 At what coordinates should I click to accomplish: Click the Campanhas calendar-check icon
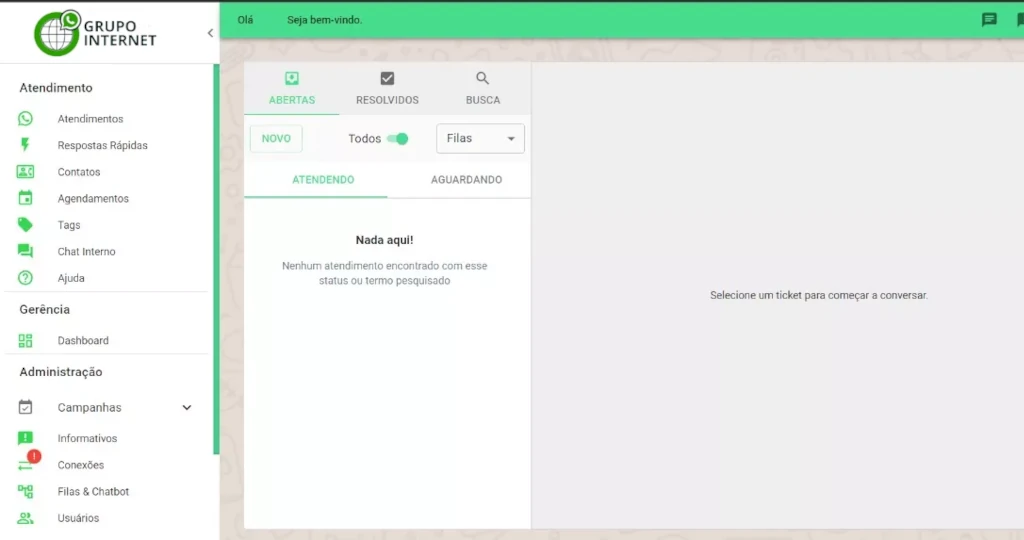(x=25, y=407)
